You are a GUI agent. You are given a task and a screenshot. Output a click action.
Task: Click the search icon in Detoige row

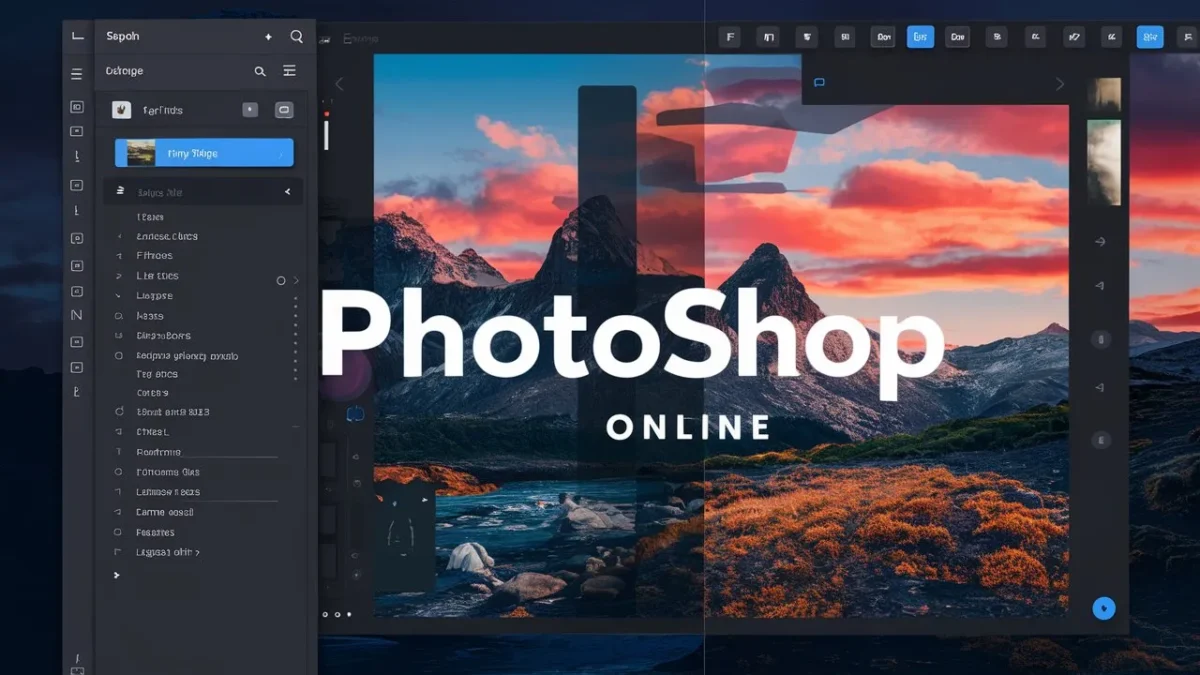260,72
